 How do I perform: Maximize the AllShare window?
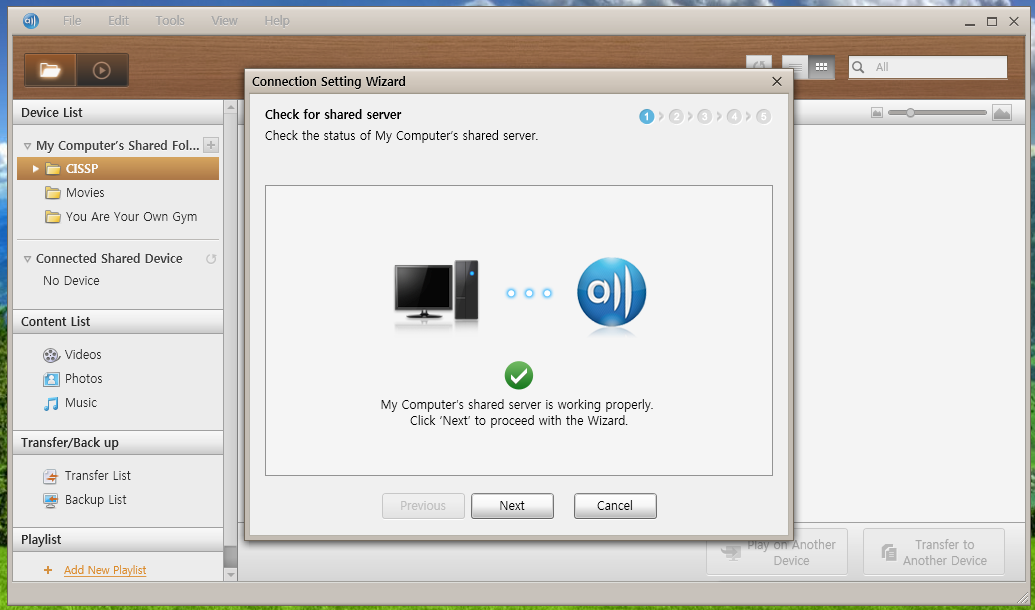point(992,22)
